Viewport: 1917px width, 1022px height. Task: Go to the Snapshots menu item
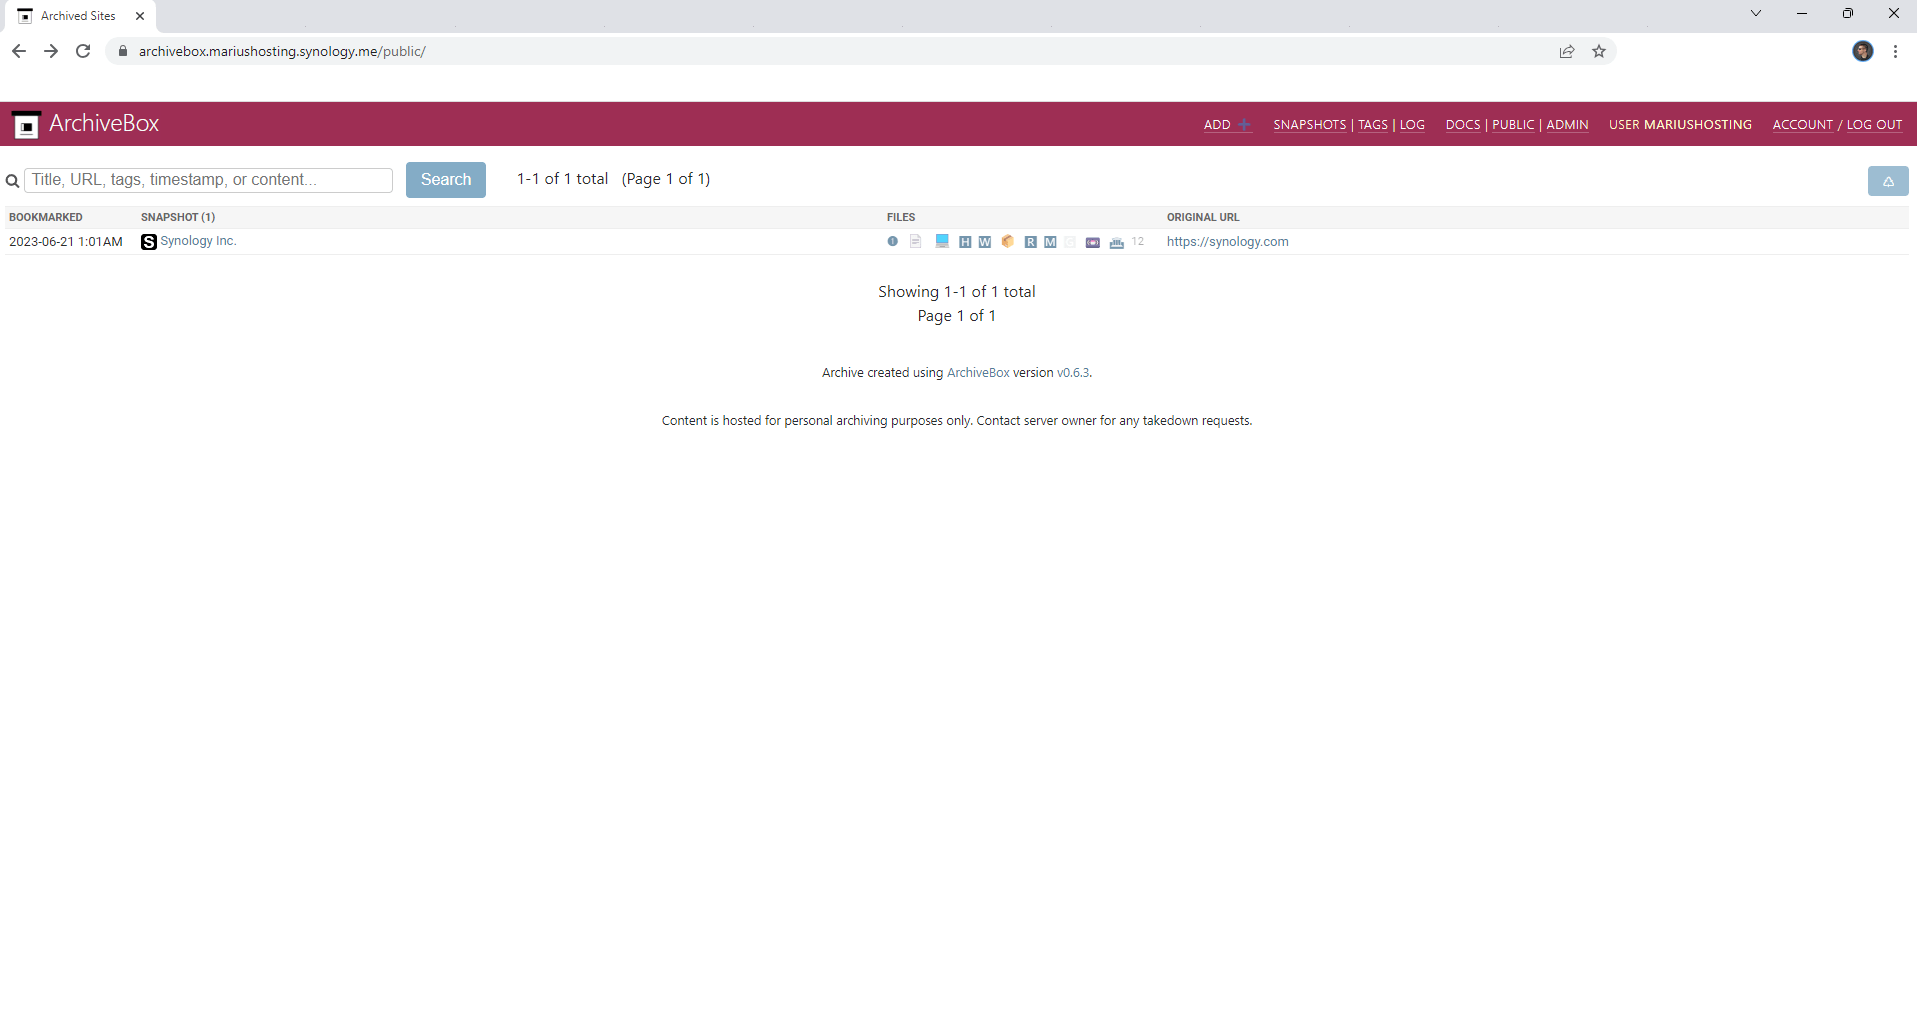coord(1309,125)
